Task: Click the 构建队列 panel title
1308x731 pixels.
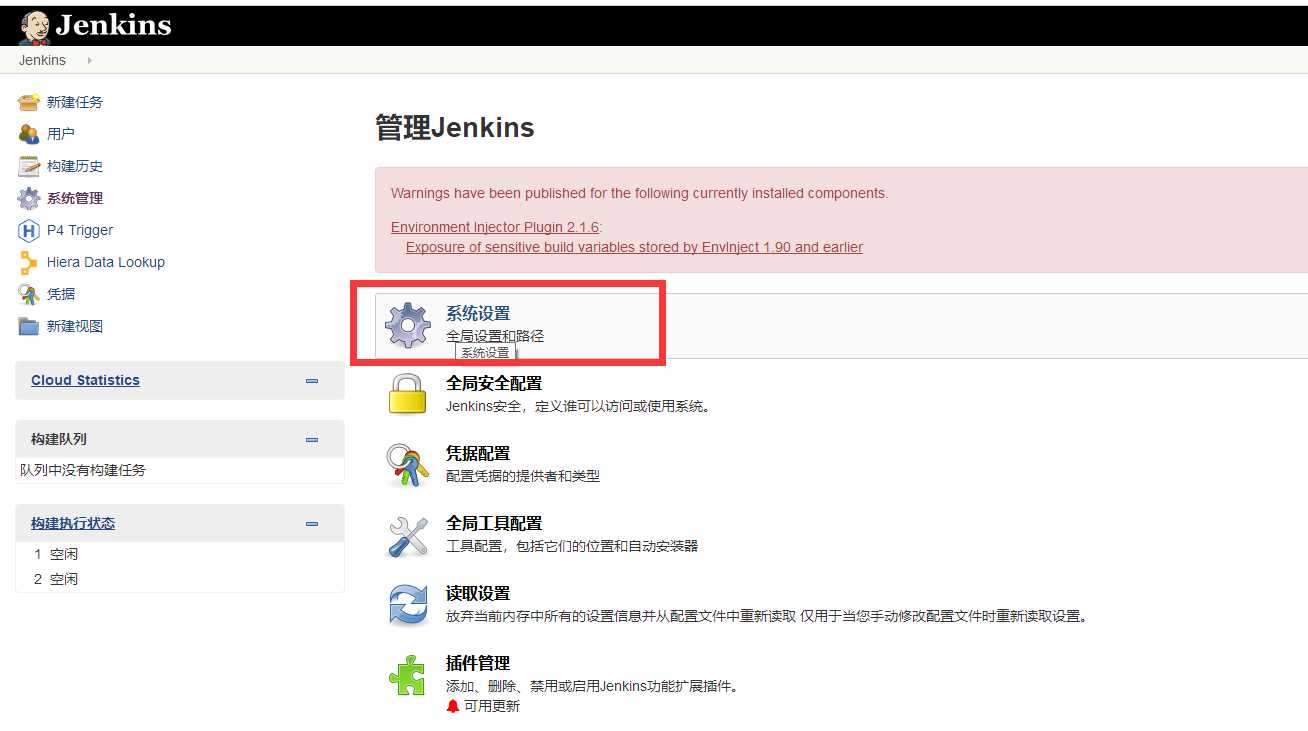Action: click(59, 439)
